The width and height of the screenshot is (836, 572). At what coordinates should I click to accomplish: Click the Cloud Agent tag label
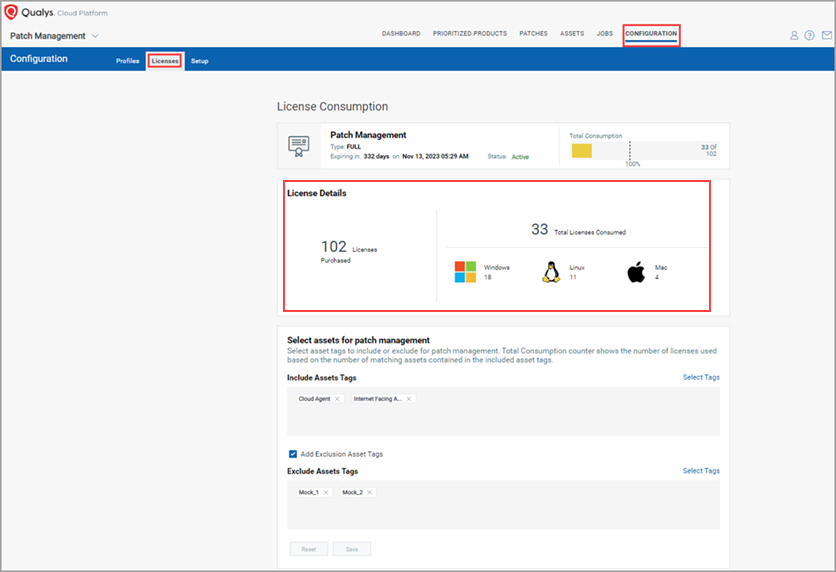coord(314,399)
